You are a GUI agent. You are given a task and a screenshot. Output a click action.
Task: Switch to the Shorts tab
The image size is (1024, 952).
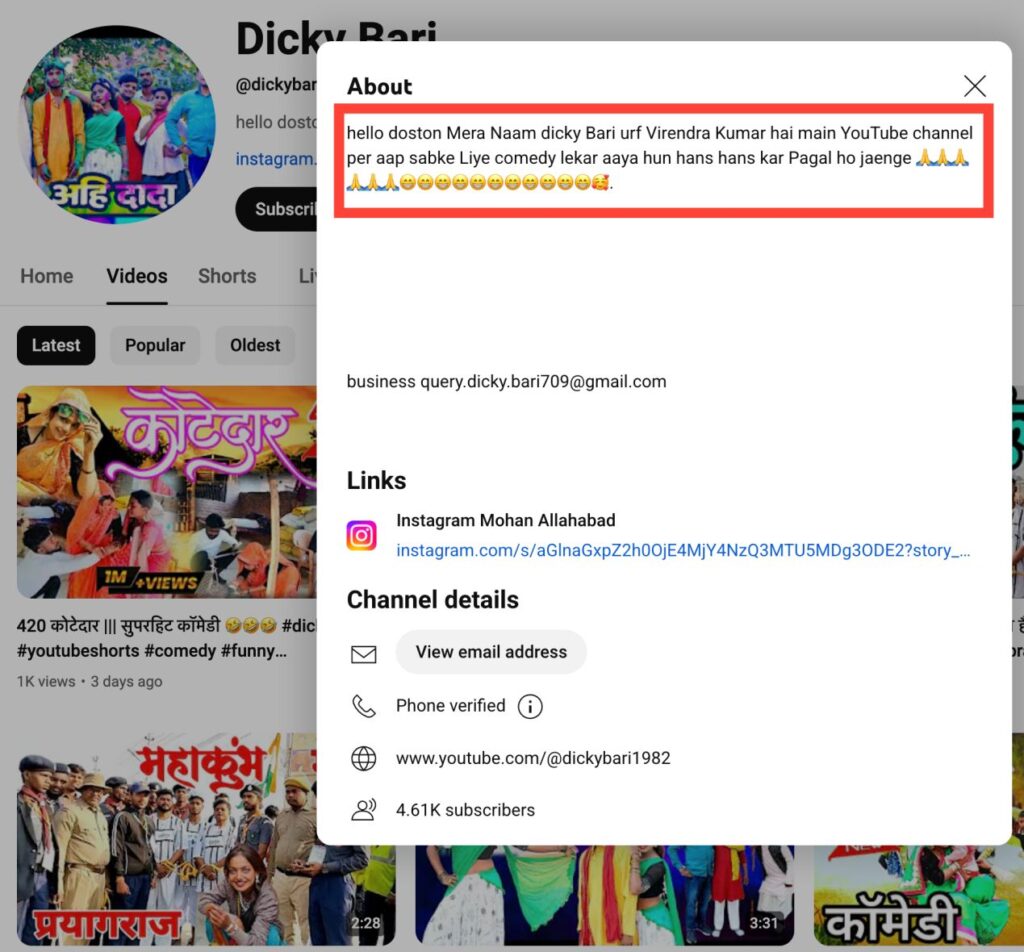[x=227, y=276]
